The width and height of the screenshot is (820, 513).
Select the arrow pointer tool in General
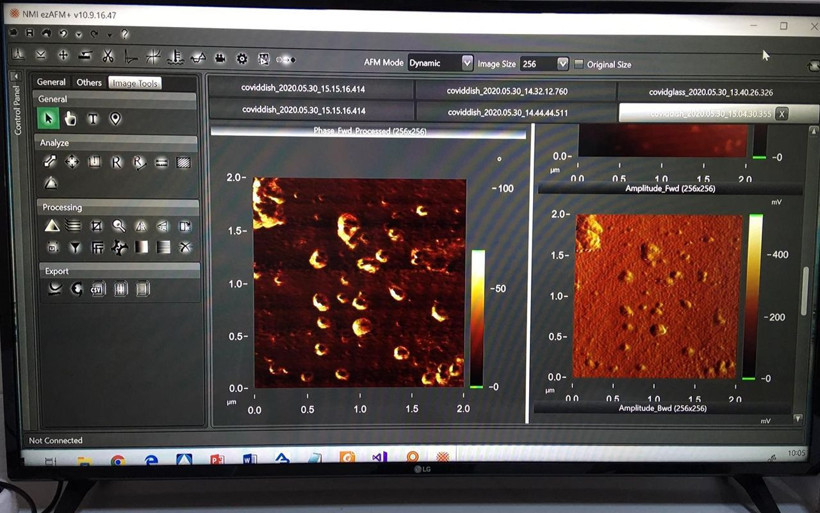[x=48, y=119]
